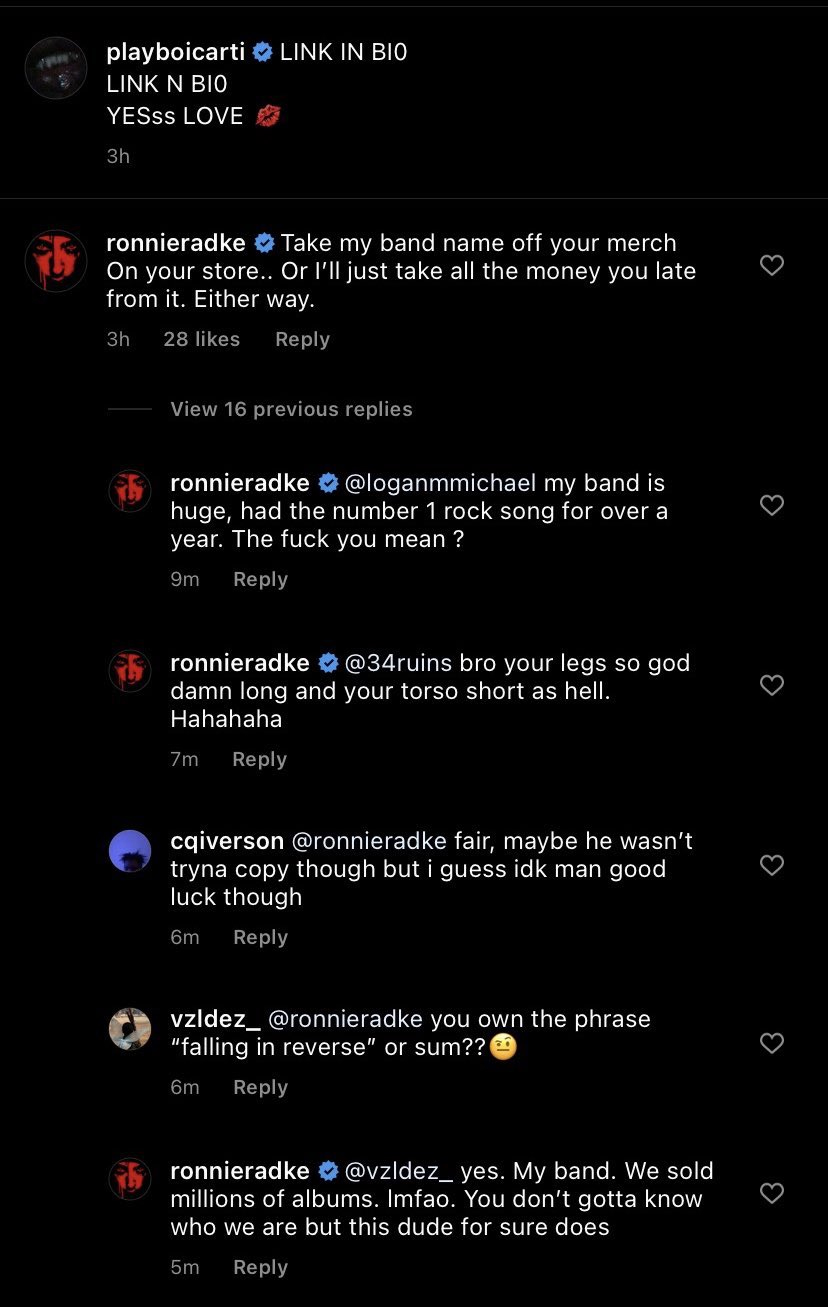The height and width of the screenshot is (1307, 828).
Task: Tap heart on vzldez_'s comment
Action: pyautogui.click(x=771, y=1043)
